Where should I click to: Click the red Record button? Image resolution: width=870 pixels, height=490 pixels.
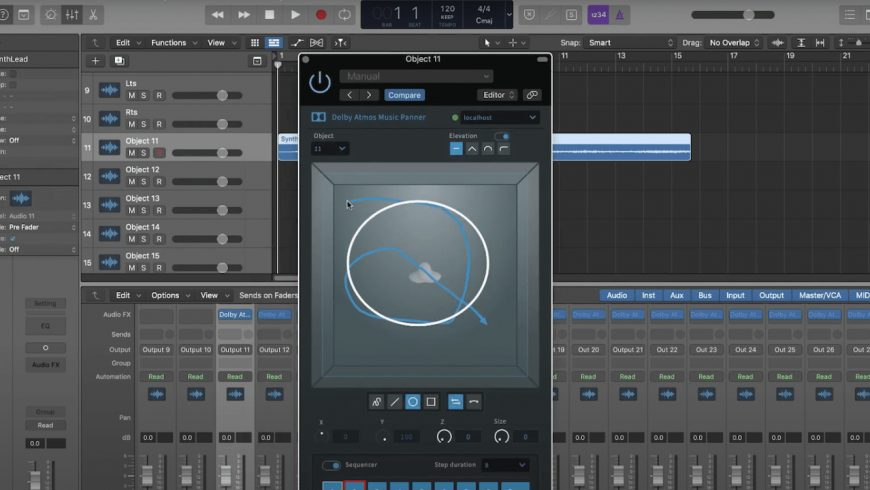321,15
